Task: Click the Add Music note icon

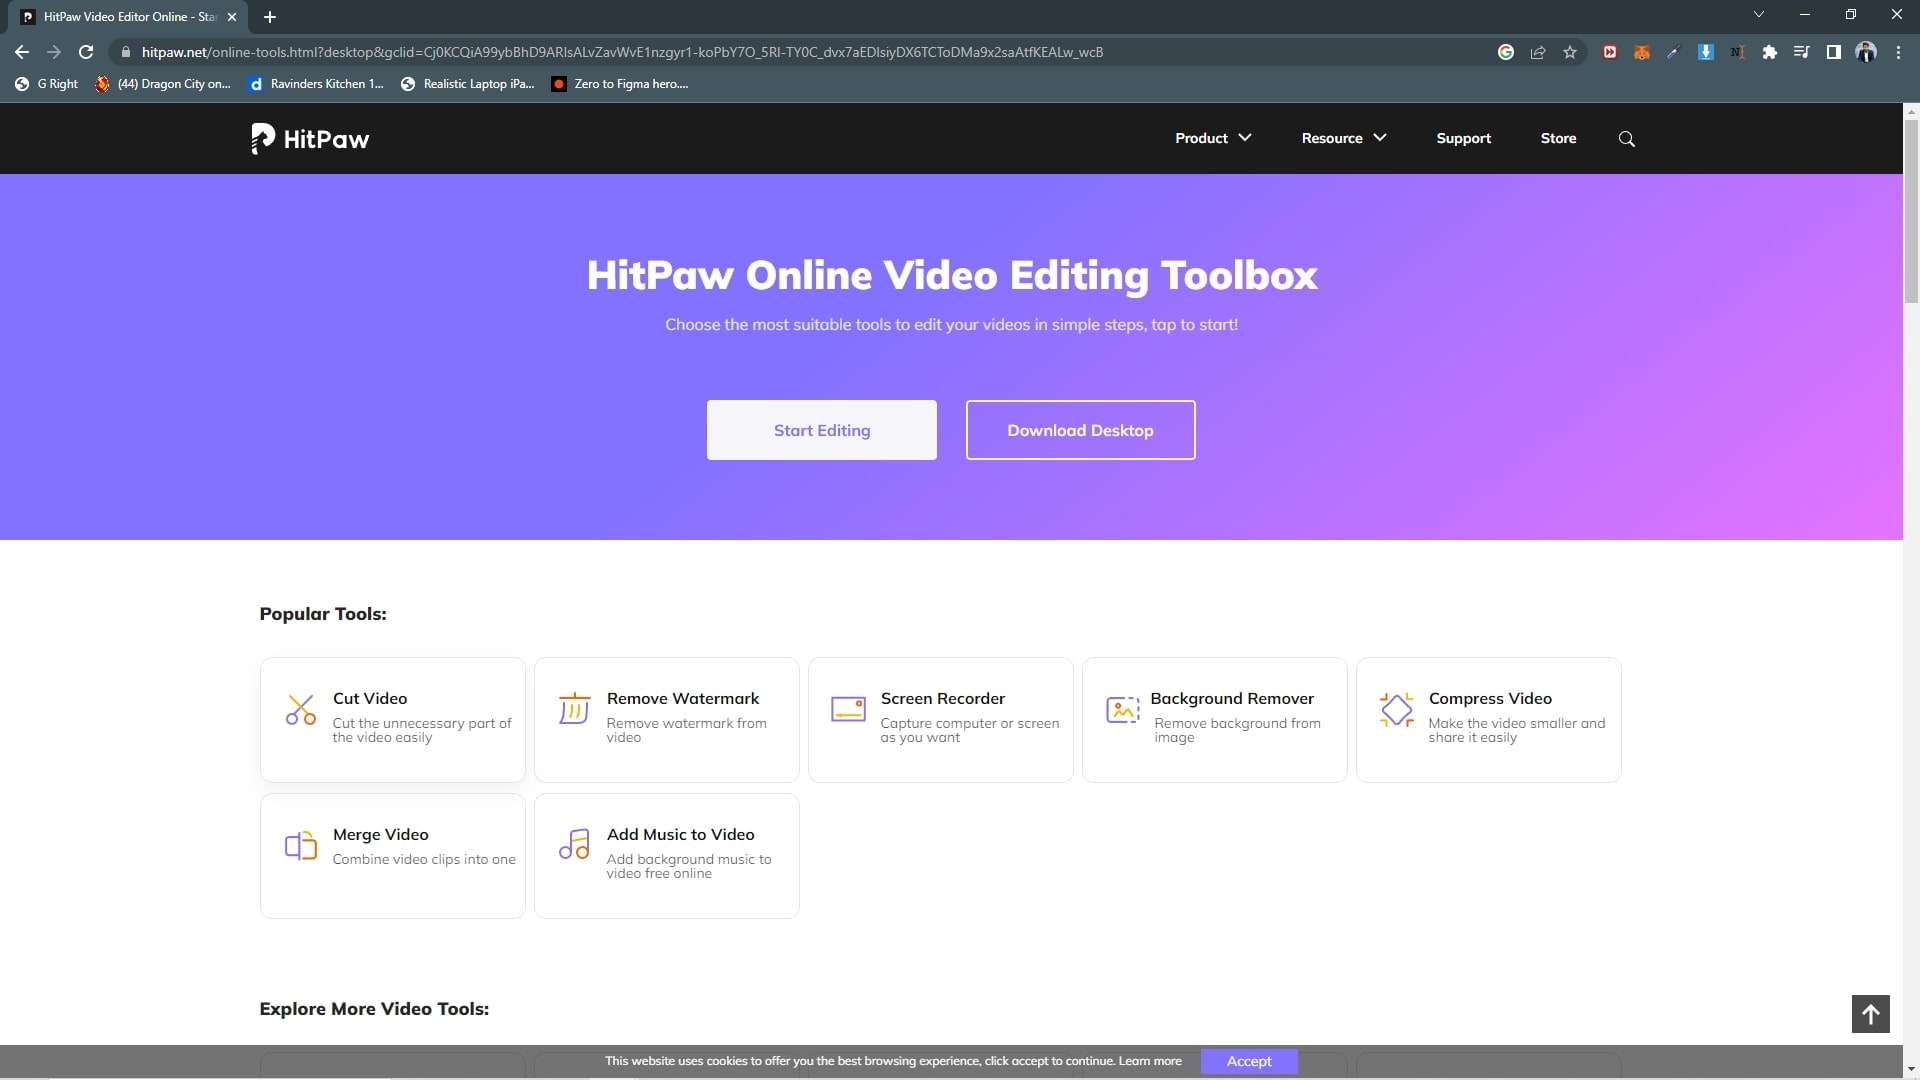Action: point(574,845)
